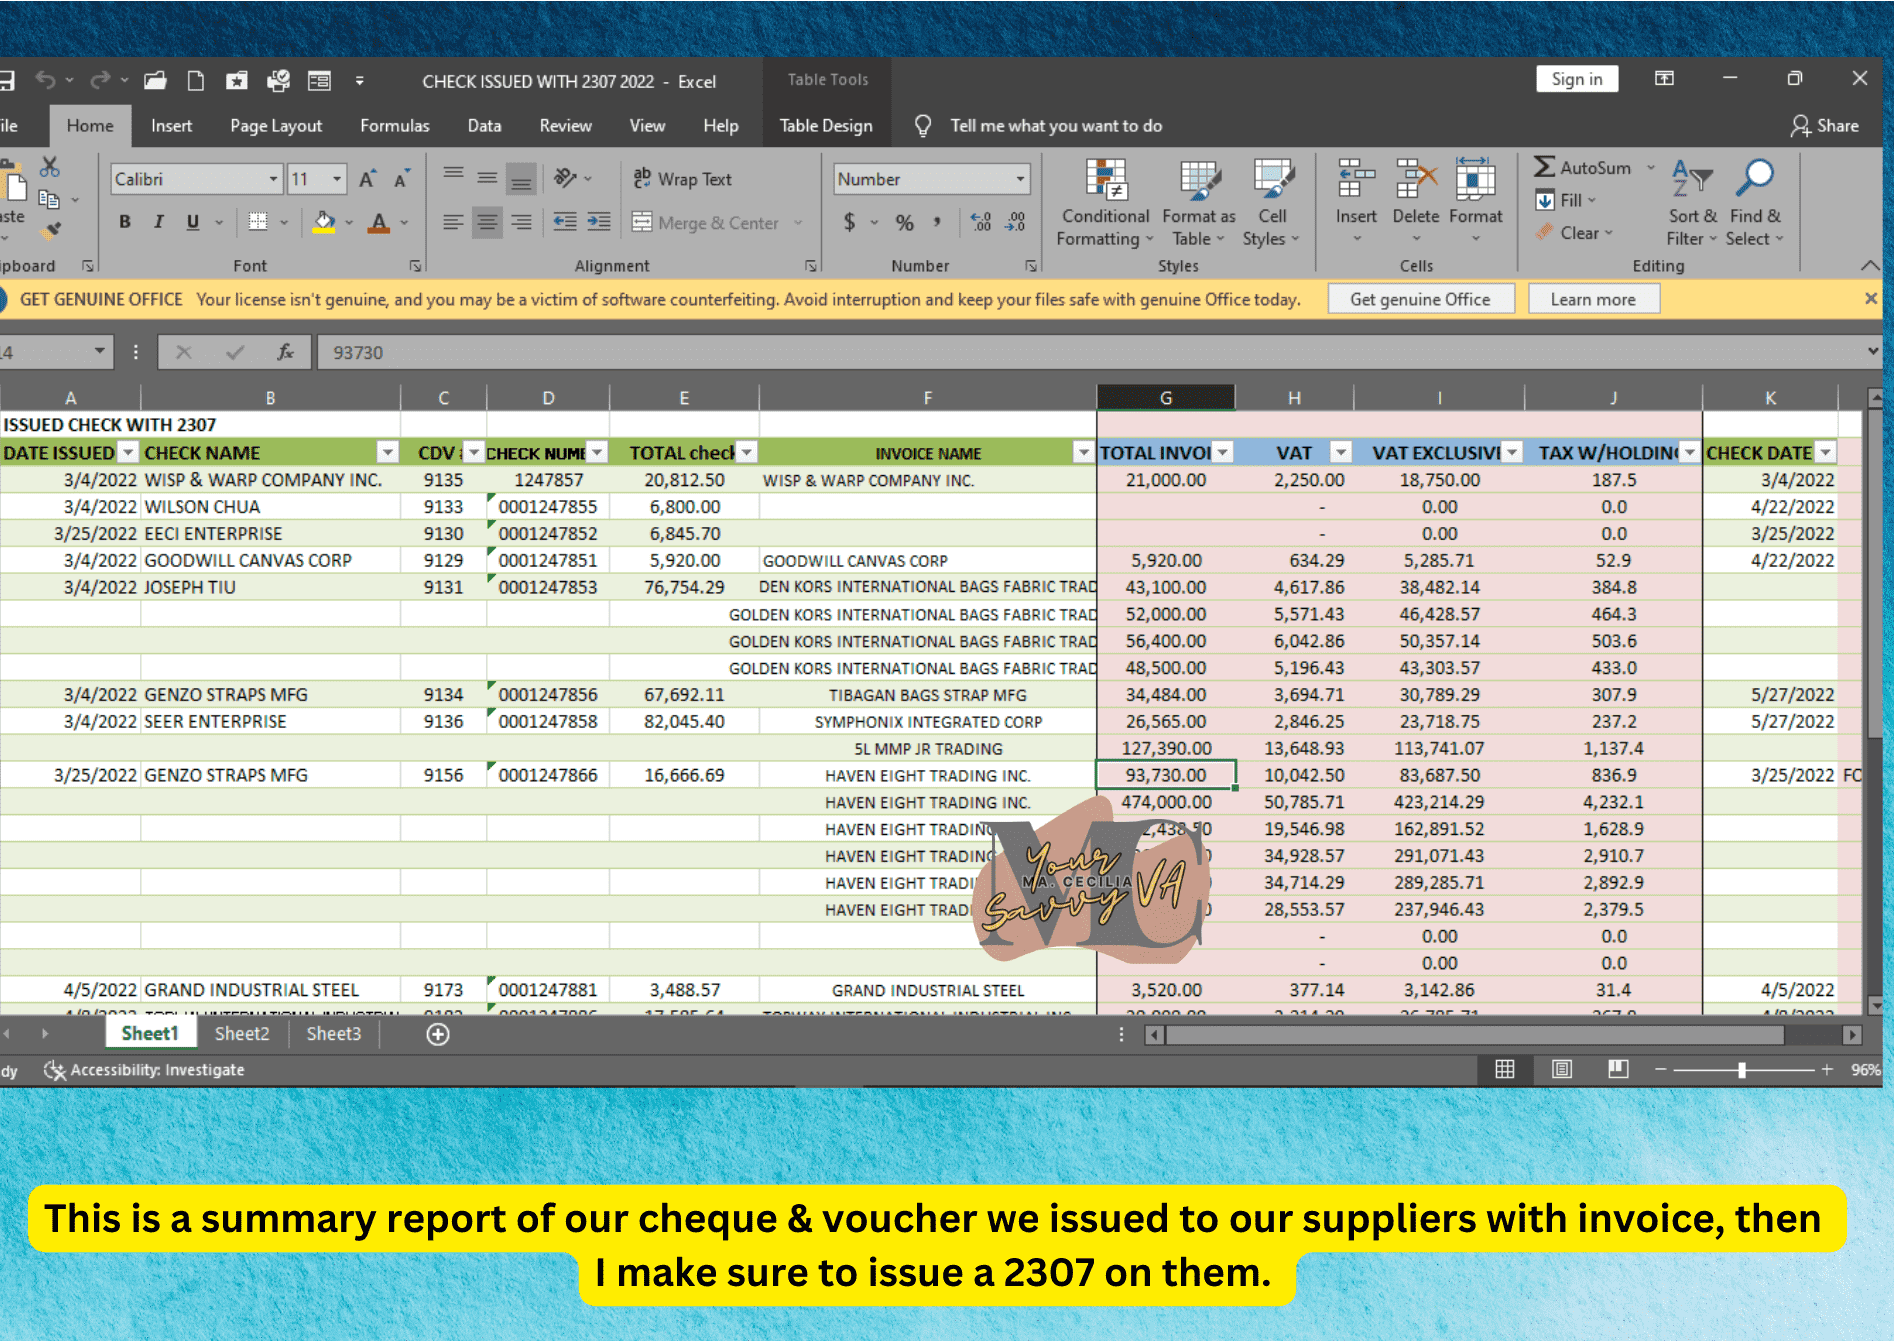Switch to Page Break Preview in status bar
The image size is (1894, 1341).
[1618, 1069]
